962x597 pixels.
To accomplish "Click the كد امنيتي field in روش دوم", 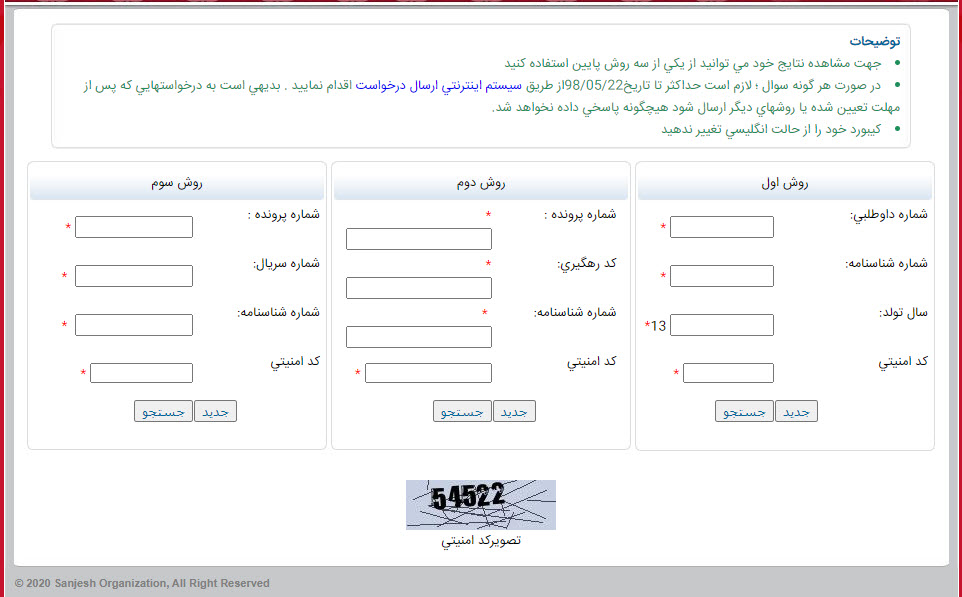I will click(428, 373).
